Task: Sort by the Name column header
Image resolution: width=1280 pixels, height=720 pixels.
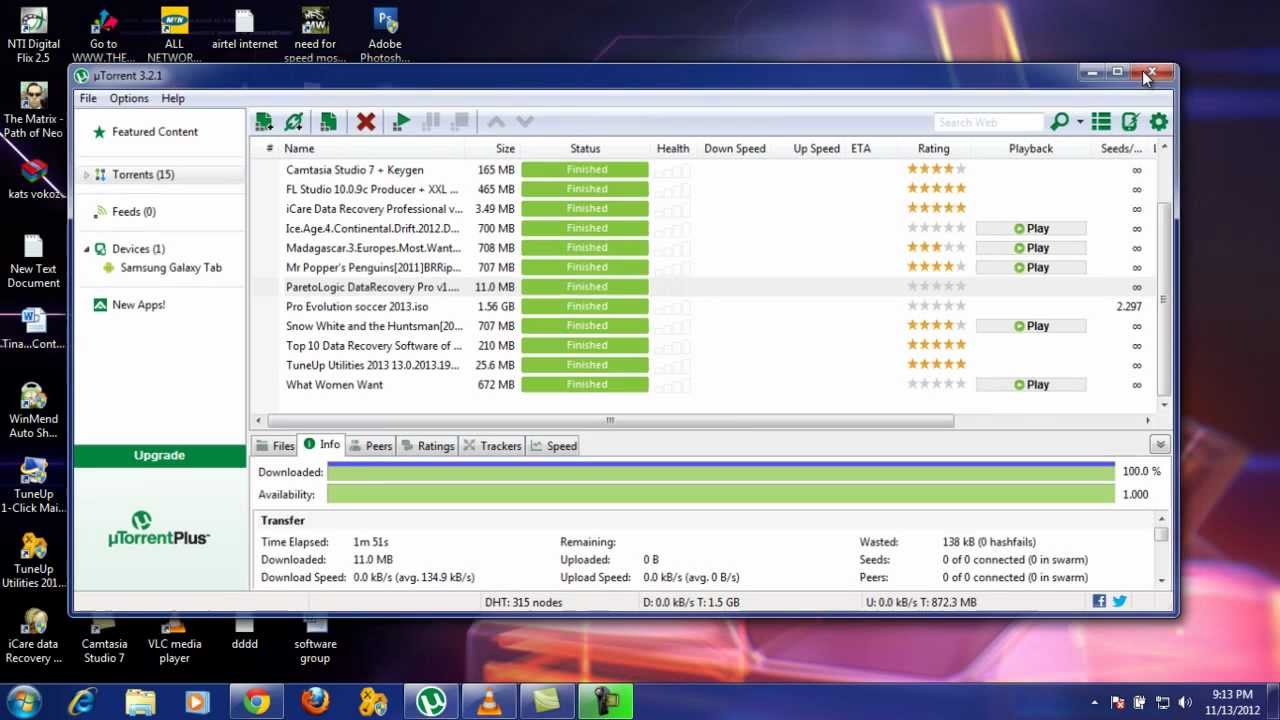Action: pos(299,149)
